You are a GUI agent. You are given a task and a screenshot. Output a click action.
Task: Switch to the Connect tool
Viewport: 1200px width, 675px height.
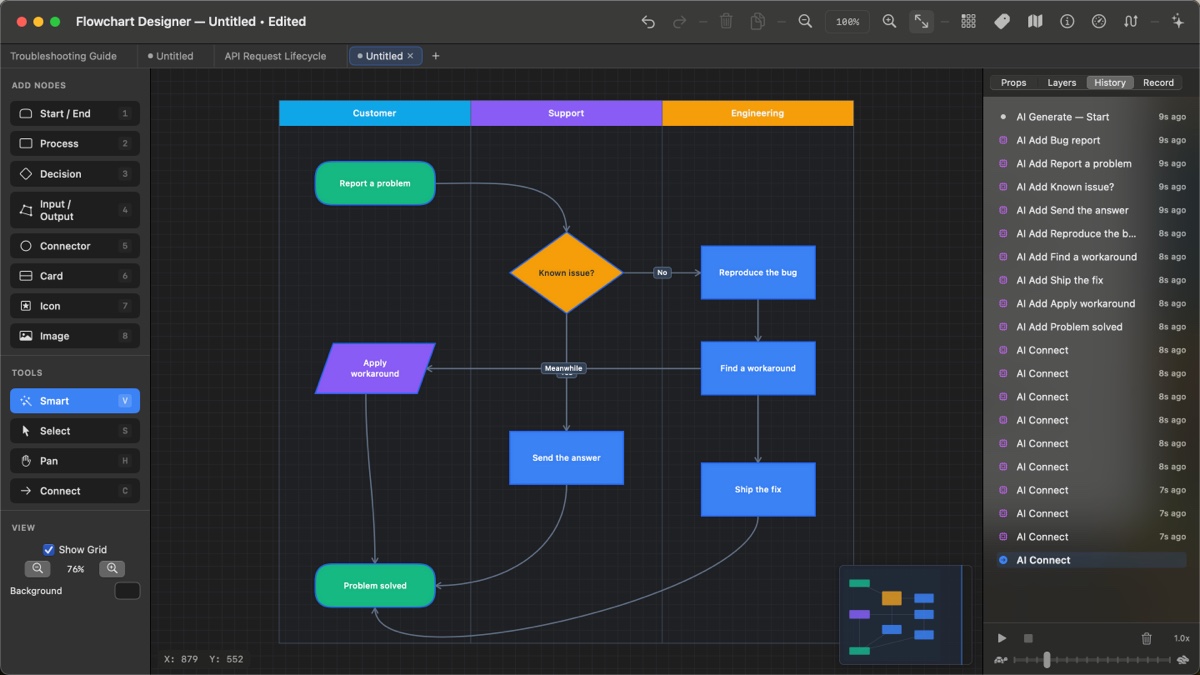point(75,491)
